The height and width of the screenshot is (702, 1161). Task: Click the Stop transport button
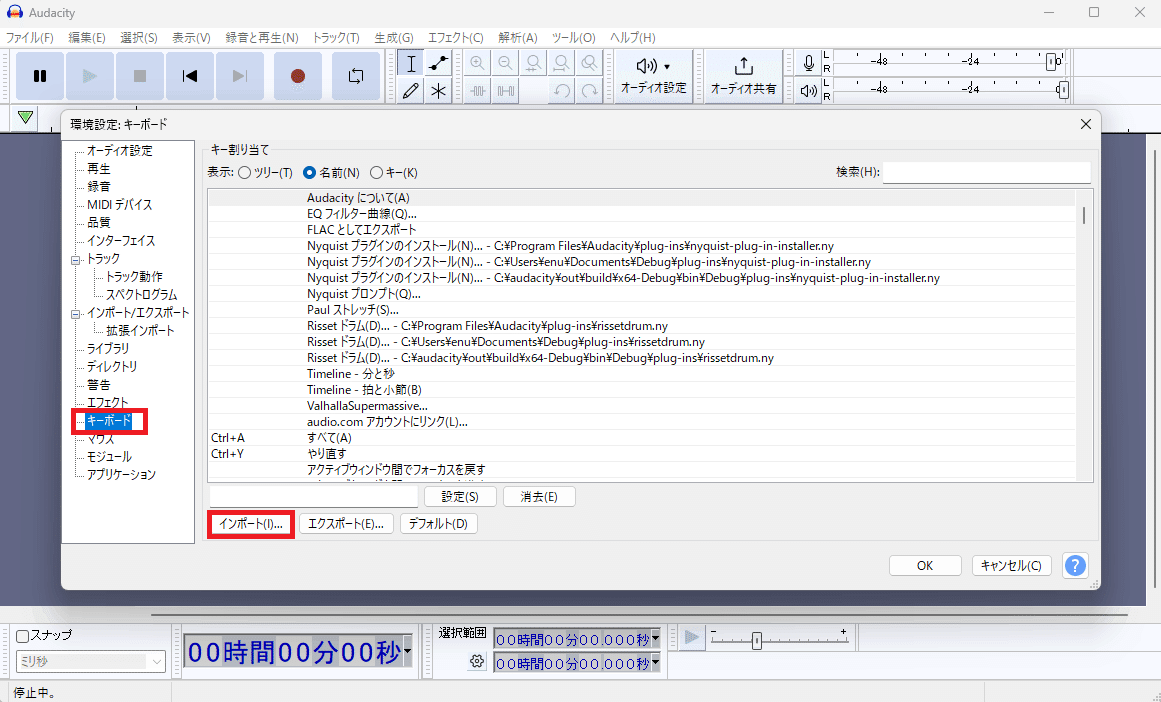139,76
